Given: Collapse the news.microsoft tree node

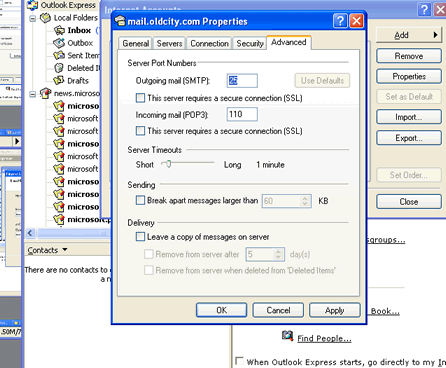Looking at the screenshot, I should 33,94.
